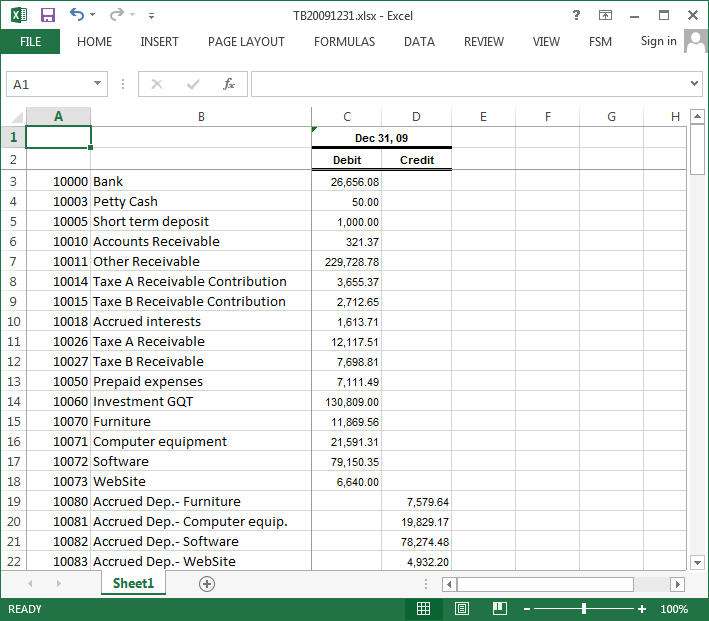The height and width of the screenshot is (621, 709).
Task: Open Excel Help question mark
Action: [x=576, y=15]
